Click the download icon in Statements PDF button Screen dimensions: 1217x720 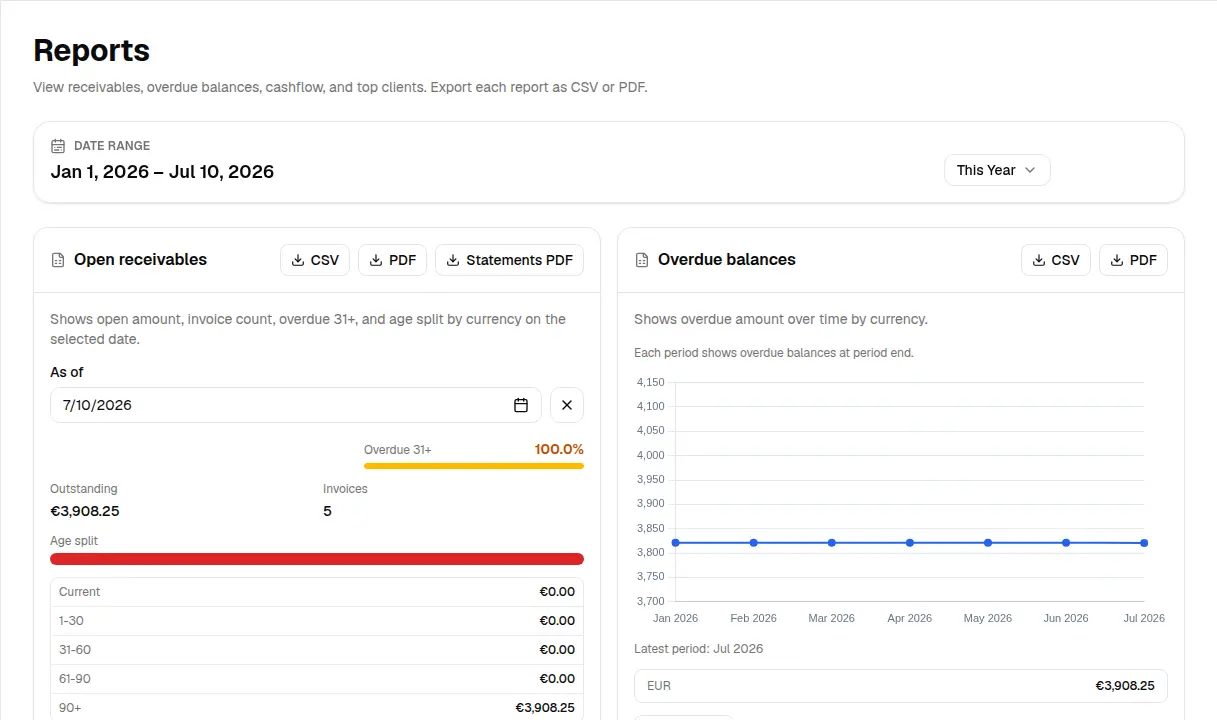[x=453, y=260]
